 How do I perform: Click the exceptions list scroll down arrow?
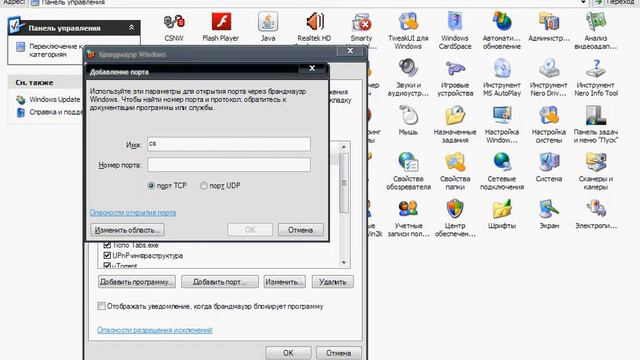click(x=344, y=263)
